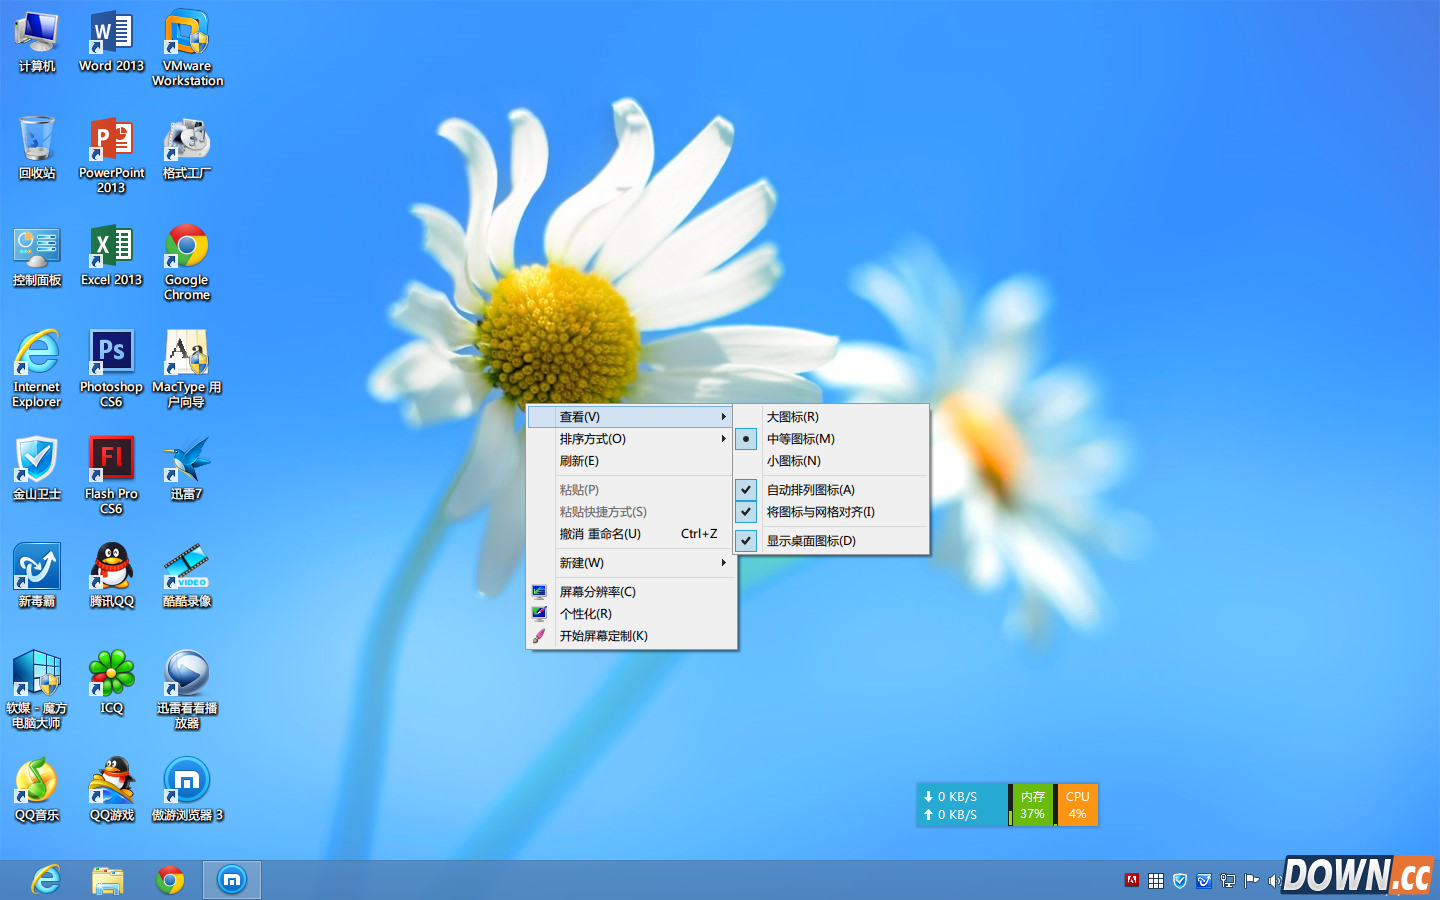
Task: Choose 刷新(E) from context menu
Action: click(579, 461)
